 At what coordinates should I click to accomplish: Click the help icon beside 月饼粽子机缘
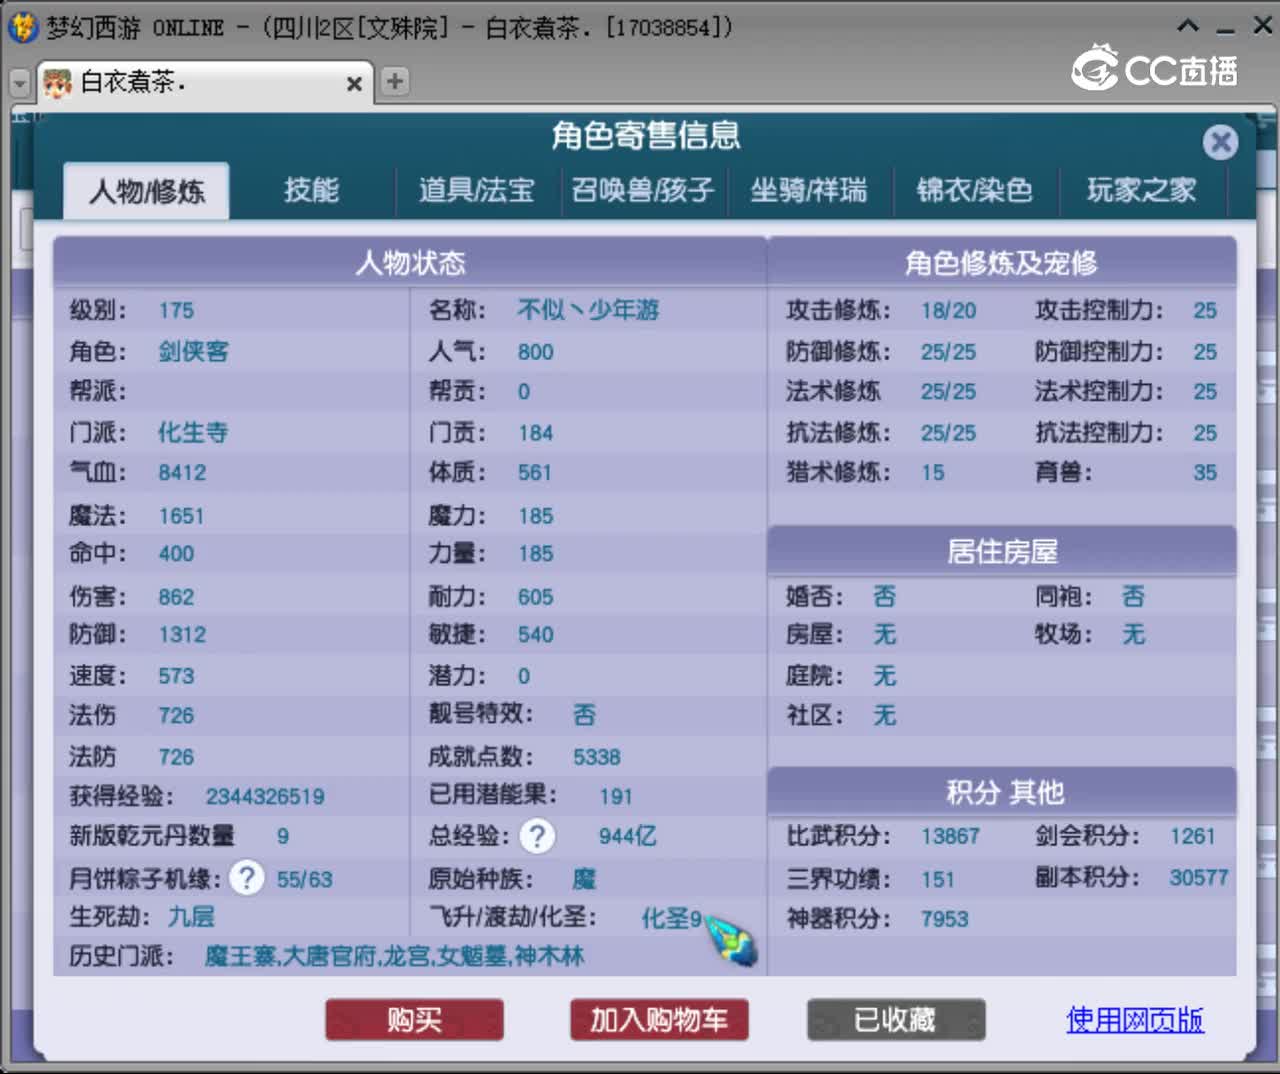[246, 879]
